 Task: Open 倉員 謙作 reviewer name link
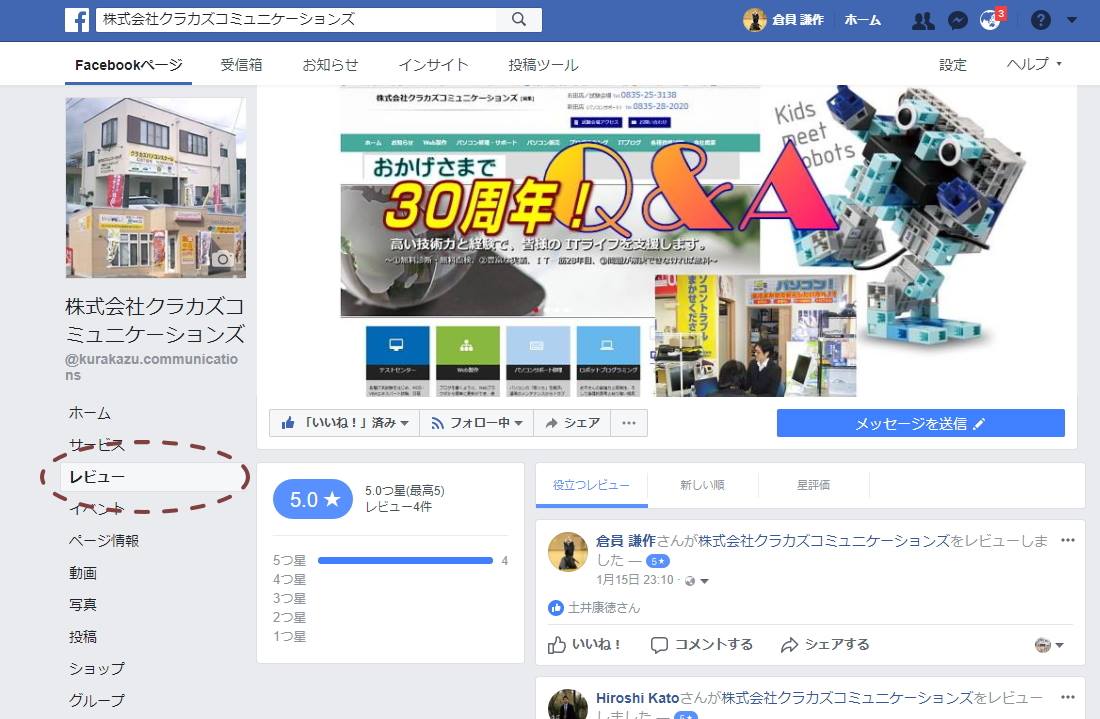[x=625, y=541]
